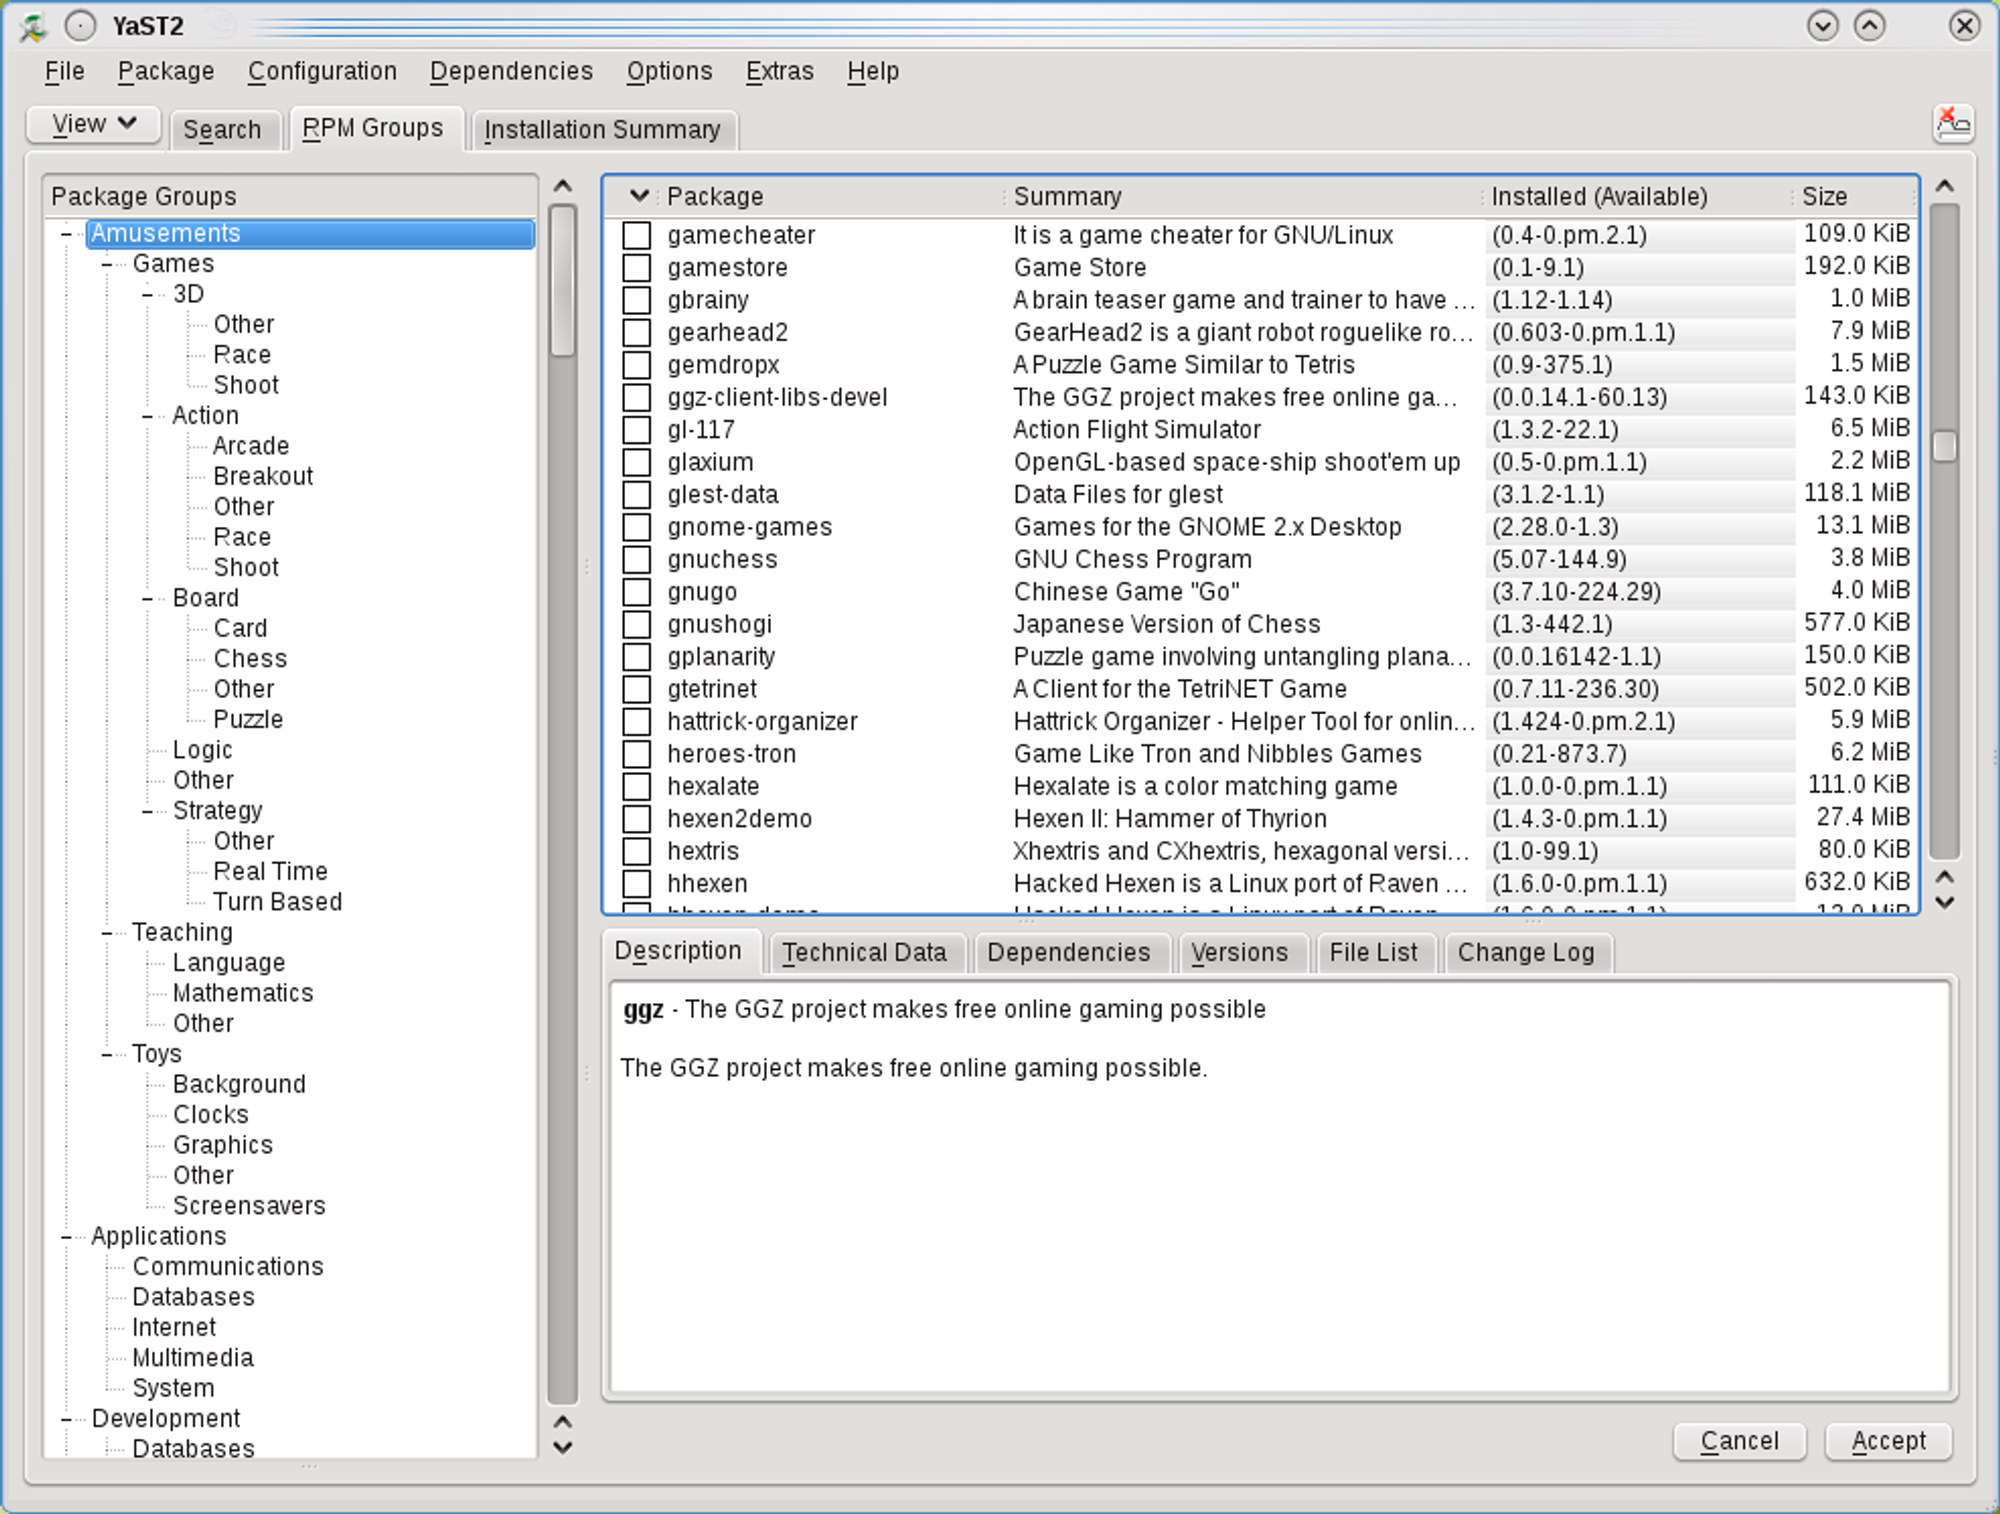Select the Breakout group under Action
The image size is (2000, 1514).
(263, 477)
